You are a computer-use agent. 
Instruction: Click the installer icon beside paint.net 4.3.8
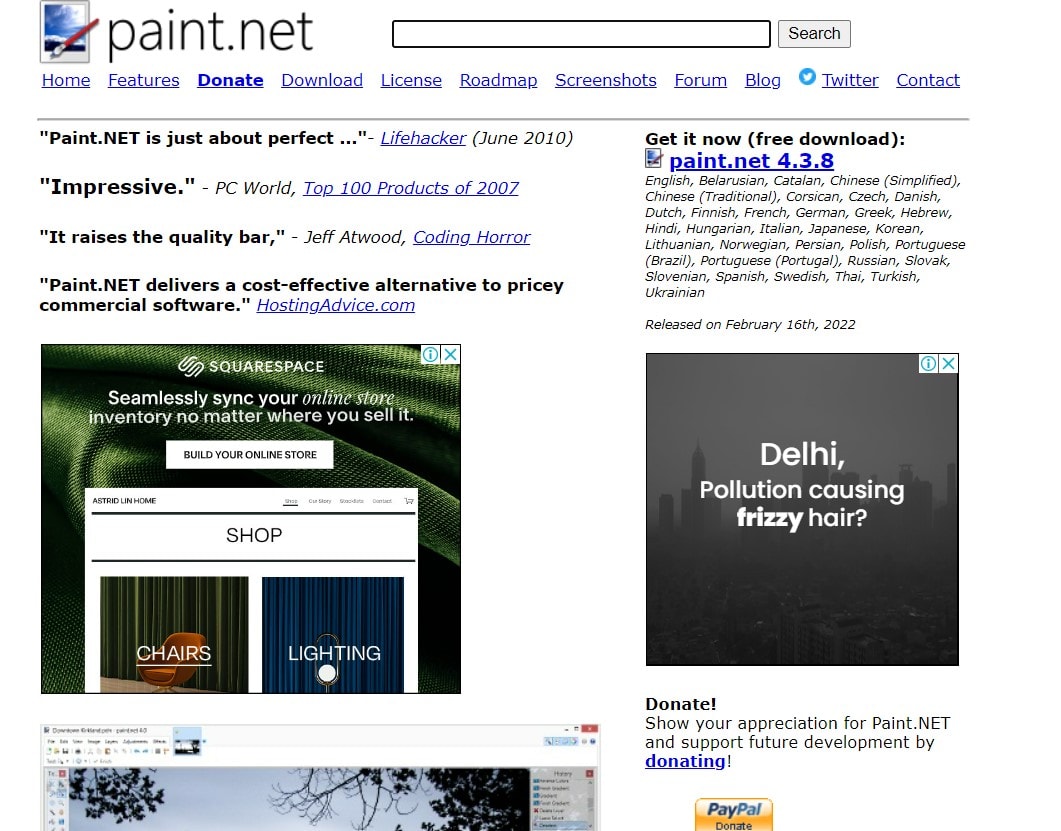(x=654, y=159)
